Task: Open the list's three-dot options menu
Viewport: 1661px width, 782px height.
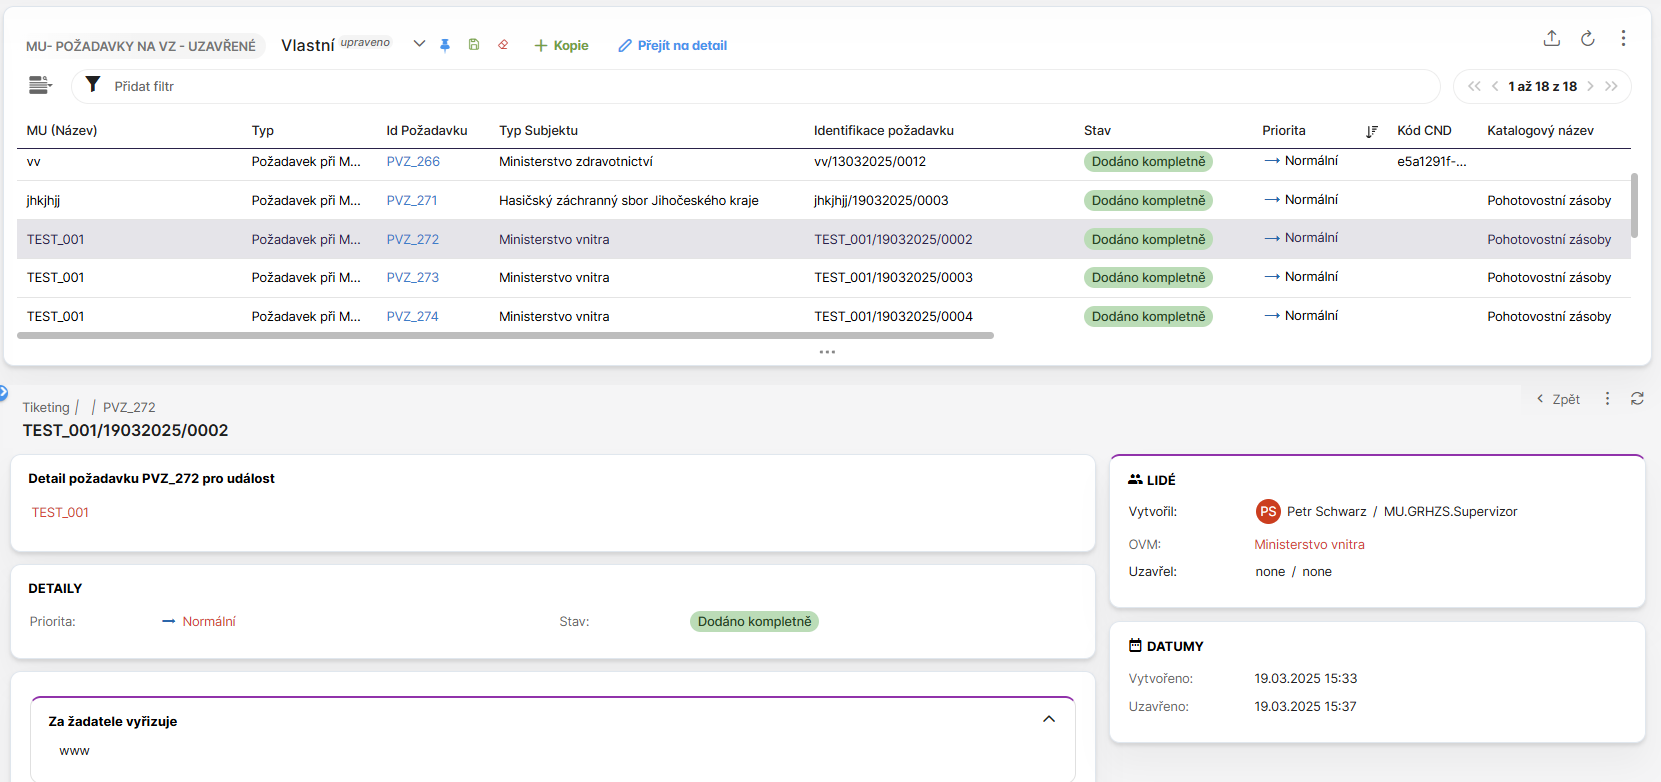Action: coord(1623,38)
